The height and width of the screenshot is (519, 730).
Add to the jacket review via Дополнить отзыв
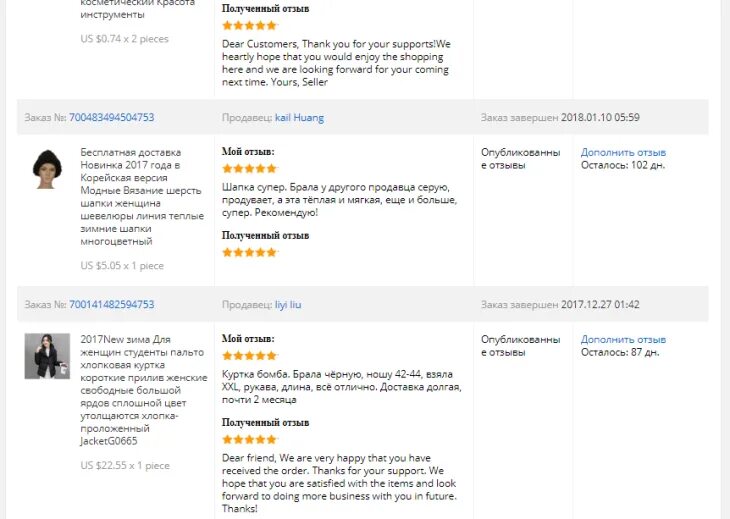(623, 339)
